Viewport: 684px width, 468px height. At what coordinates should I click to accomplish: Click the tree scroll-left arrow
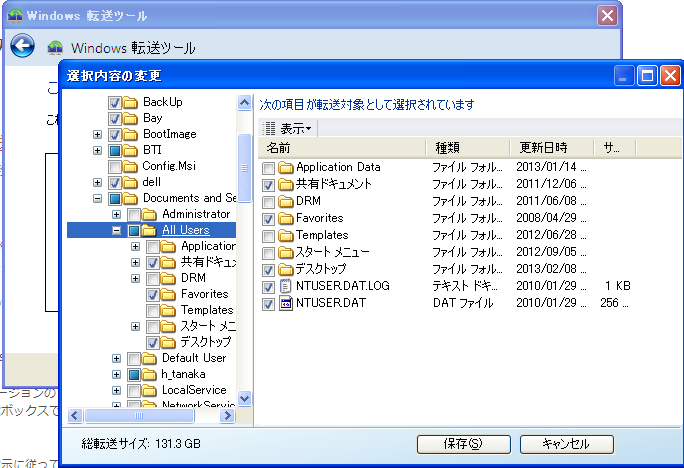click(75, 416)
